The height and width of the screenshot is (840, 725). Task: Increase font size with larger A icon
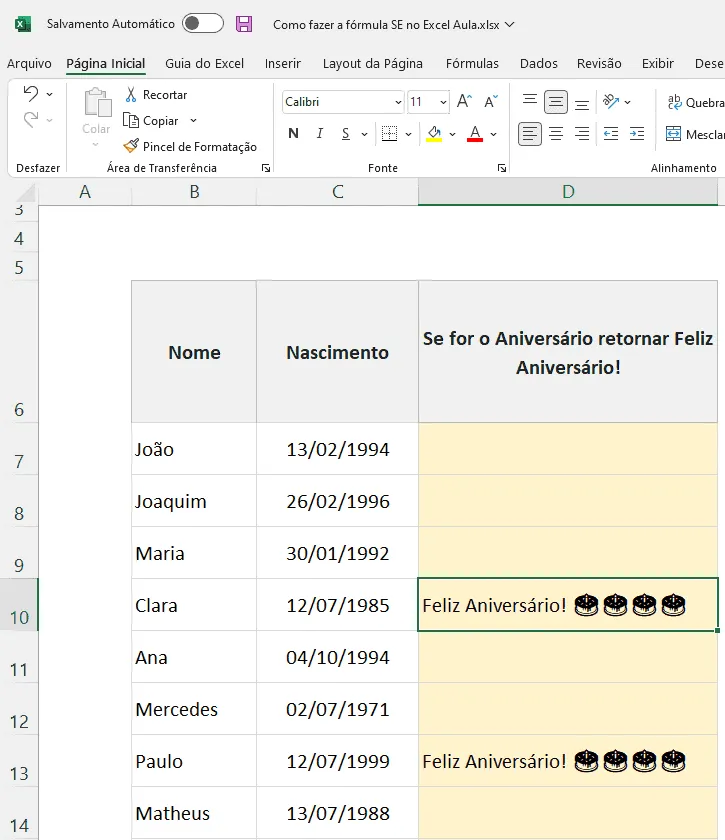(464, 101)
